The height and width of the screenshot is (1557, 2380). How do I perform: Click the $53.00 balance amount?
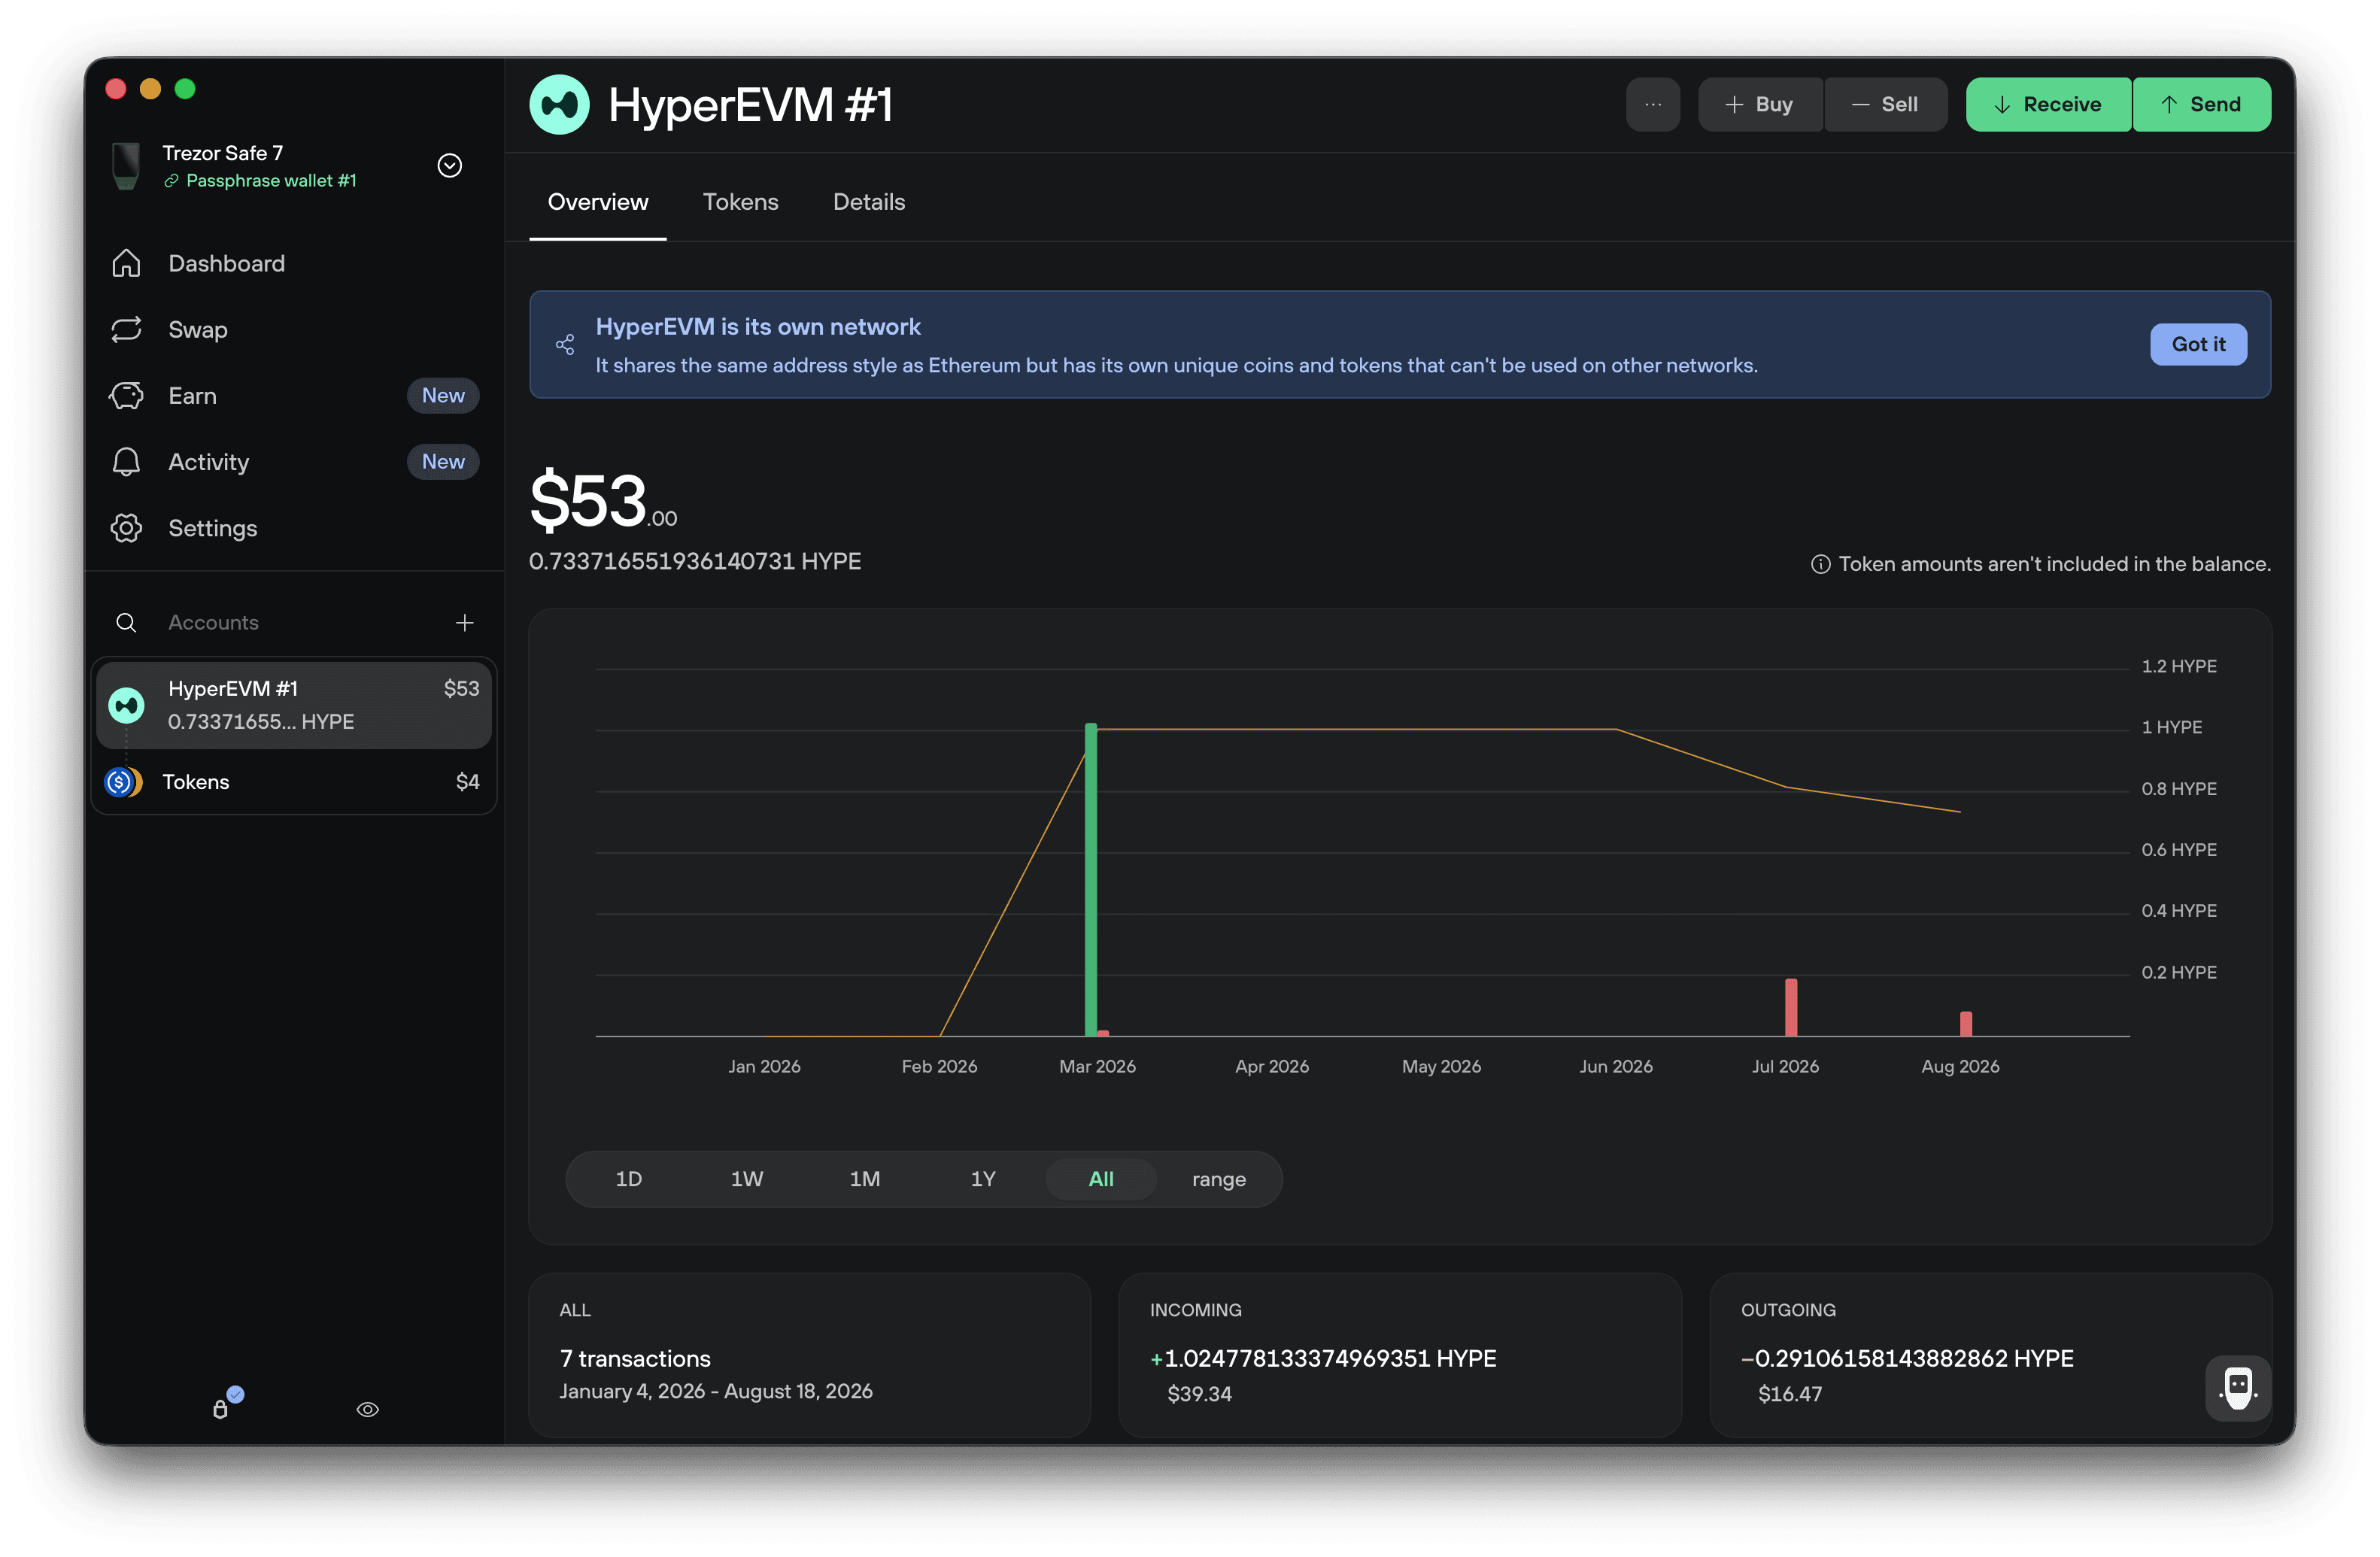click(603, 500)
